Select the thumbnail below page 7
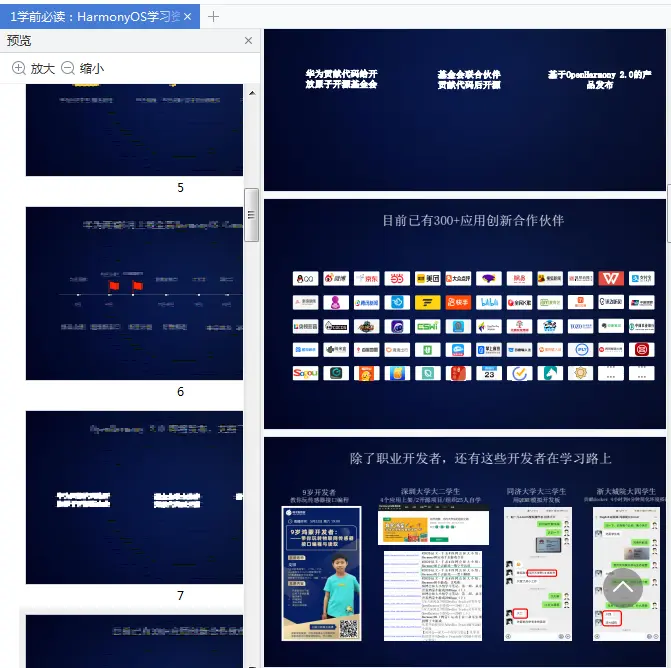 tap(134, 641)
